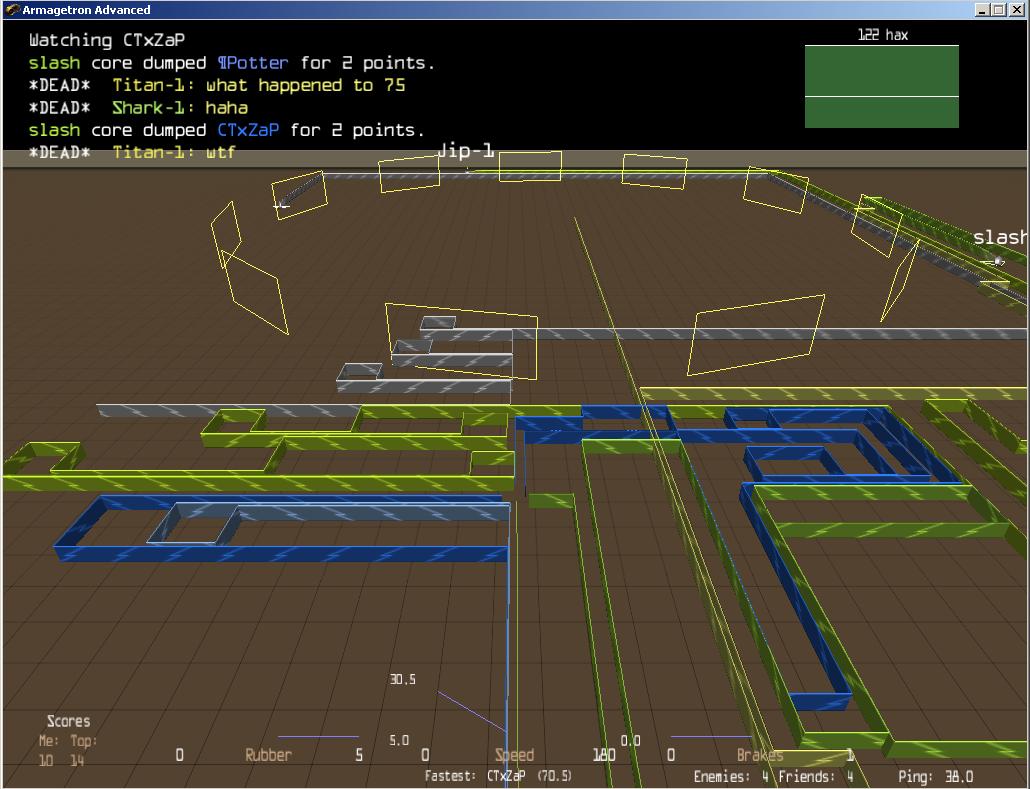Viewport: 1030px width, 789px height.
Task: Click the Jip-1 player name tag
Action: pos(465,151)
